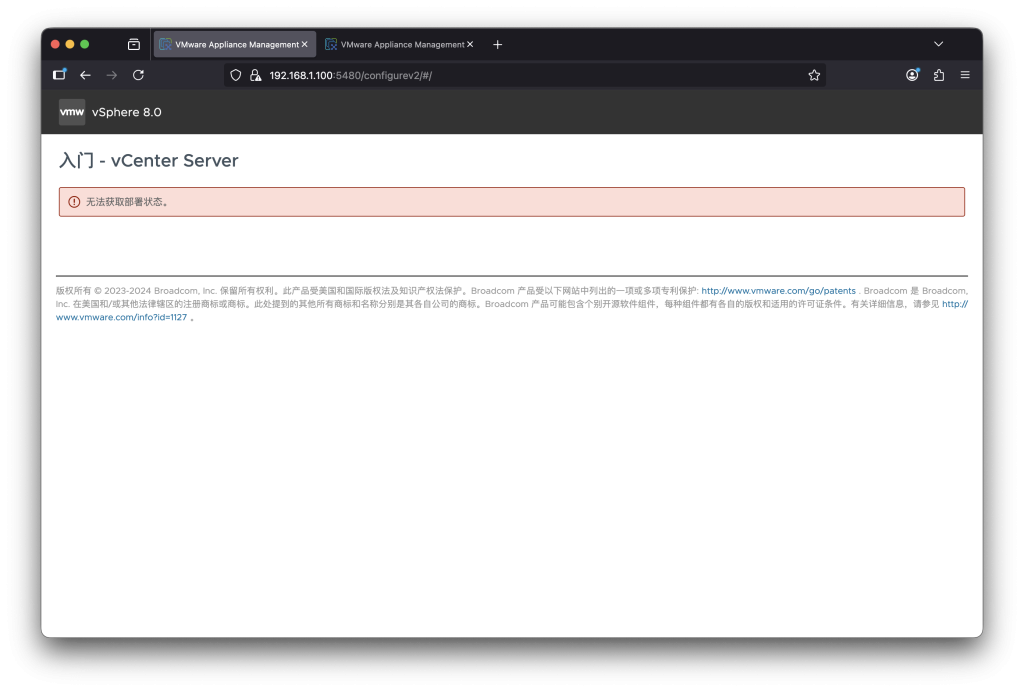Switch to the second VMware Appliance Management tab

[398, 43]
